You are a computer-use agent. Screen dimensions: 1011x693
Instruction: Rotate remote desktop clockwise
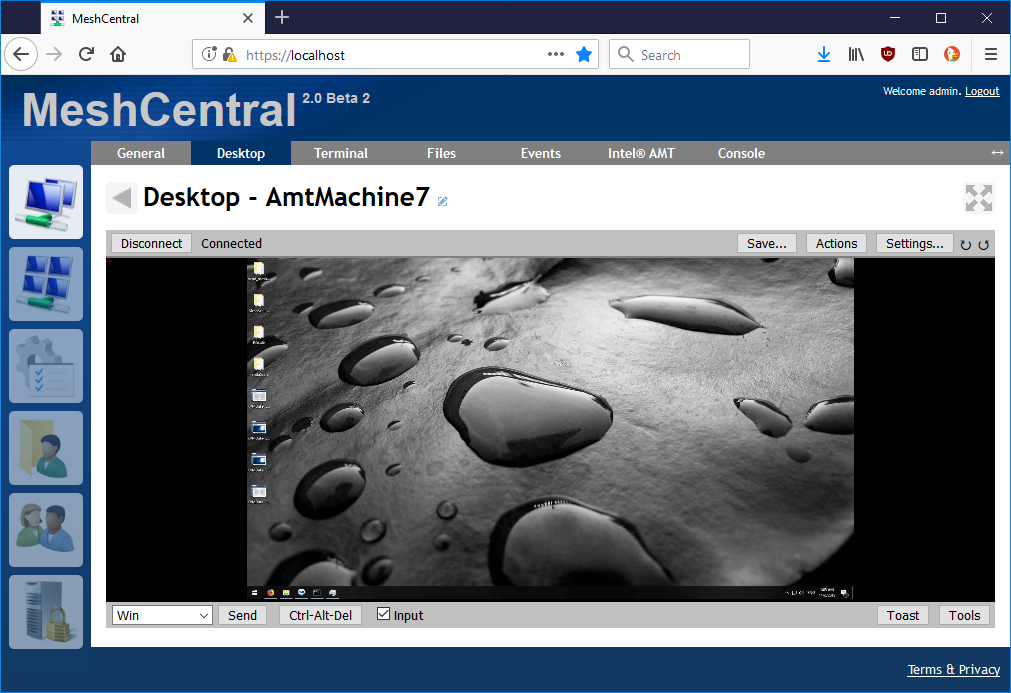point(966,244)
